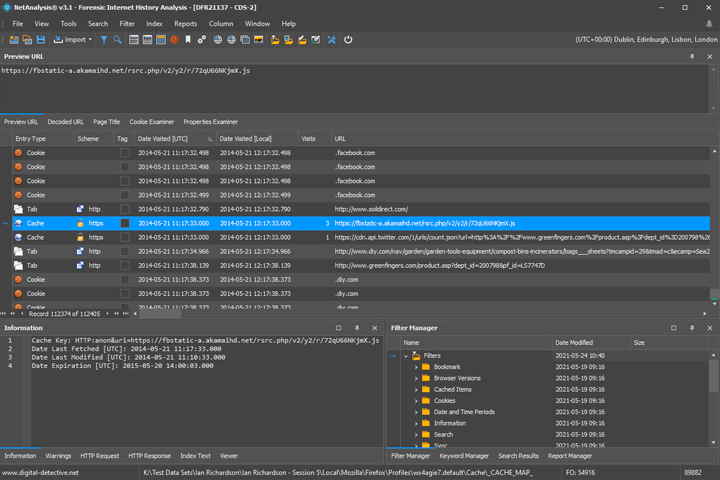
Task: Click the grid view icon after Search
Action: [x=134, y=40]
